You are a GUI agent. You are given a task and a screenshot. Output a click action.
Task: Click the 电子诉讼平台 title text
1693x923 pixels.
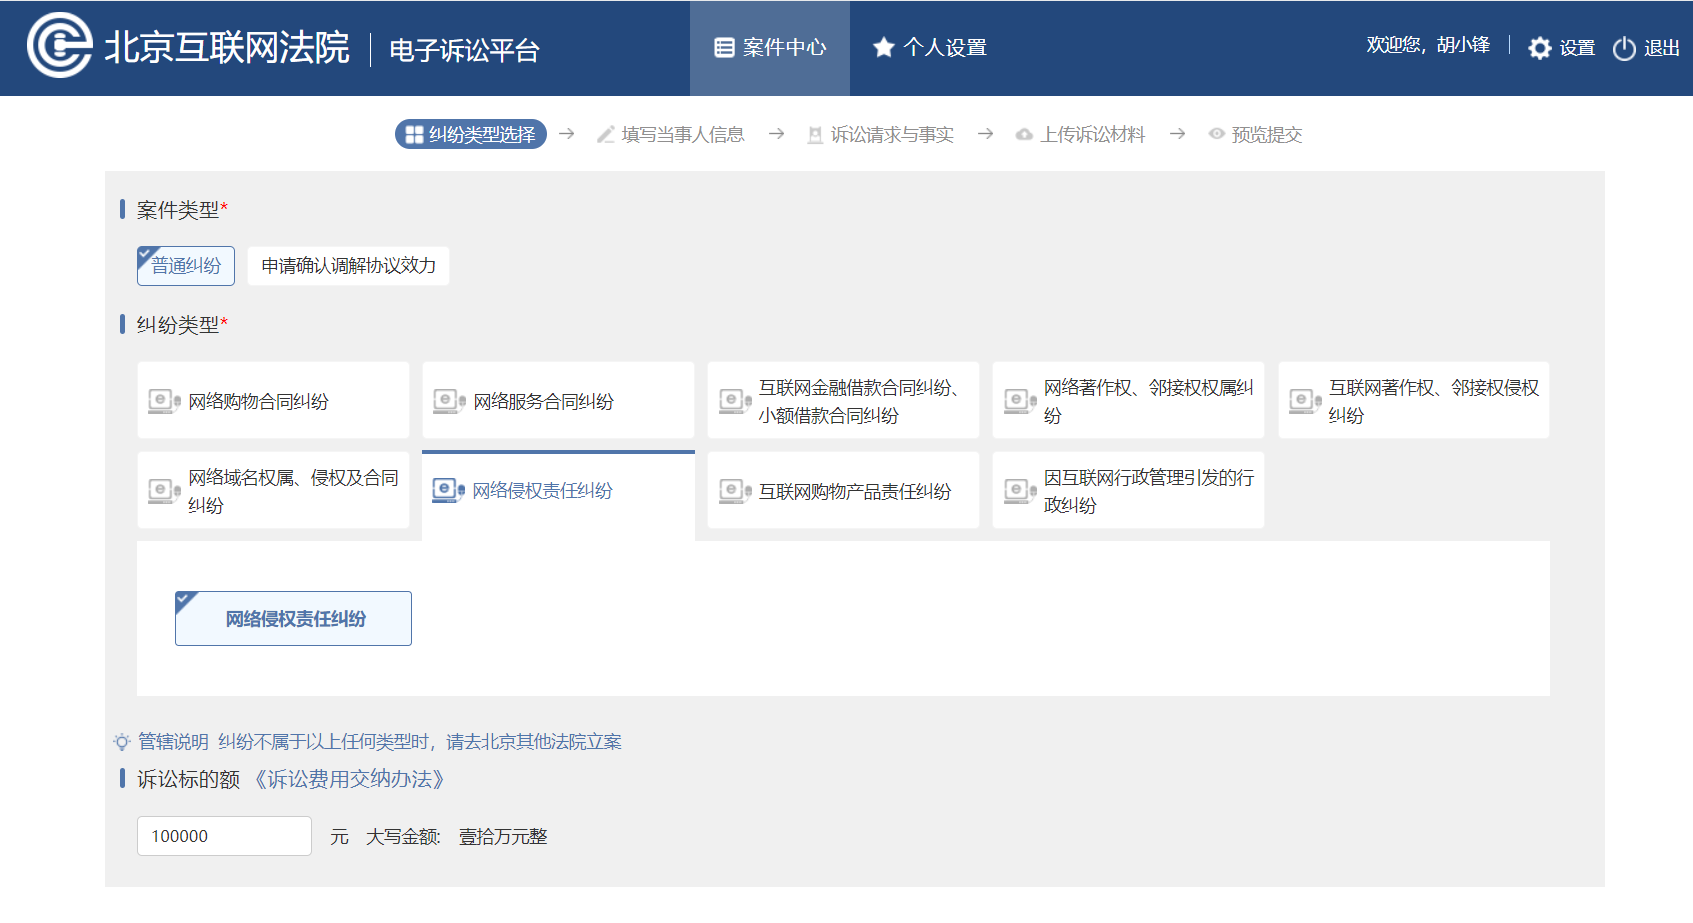[x=464, y=50]
